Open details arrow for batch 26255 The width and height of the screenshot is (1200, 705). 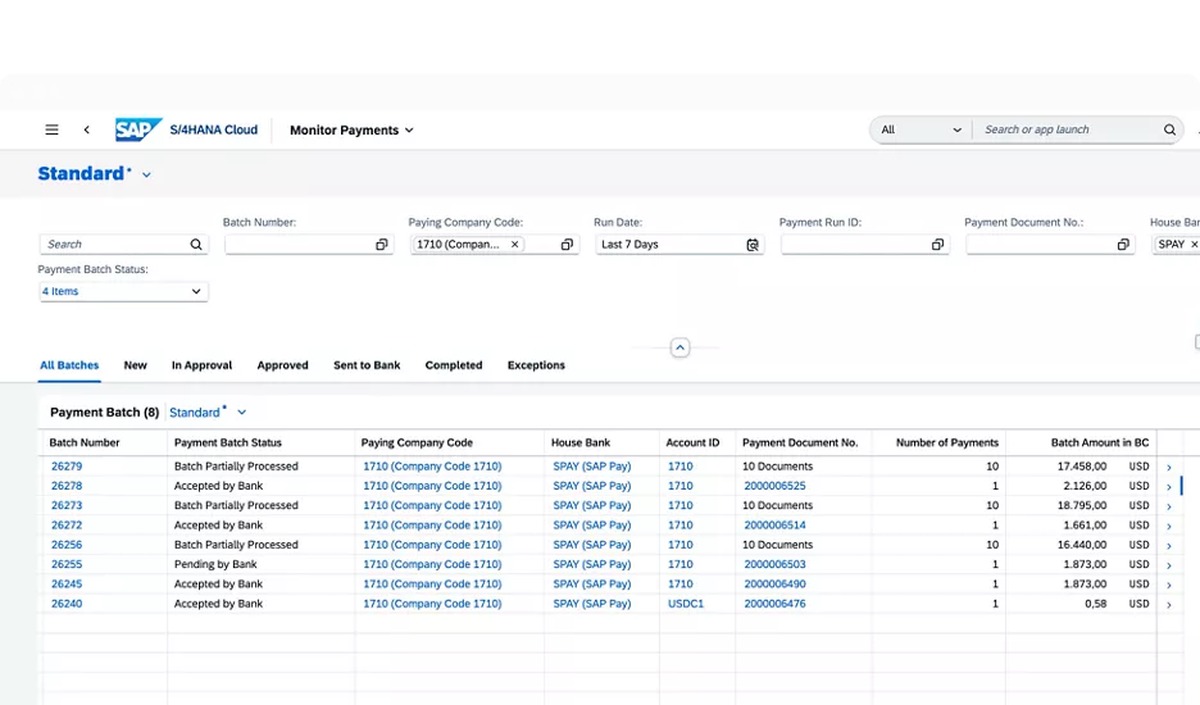click(1169, 565)
